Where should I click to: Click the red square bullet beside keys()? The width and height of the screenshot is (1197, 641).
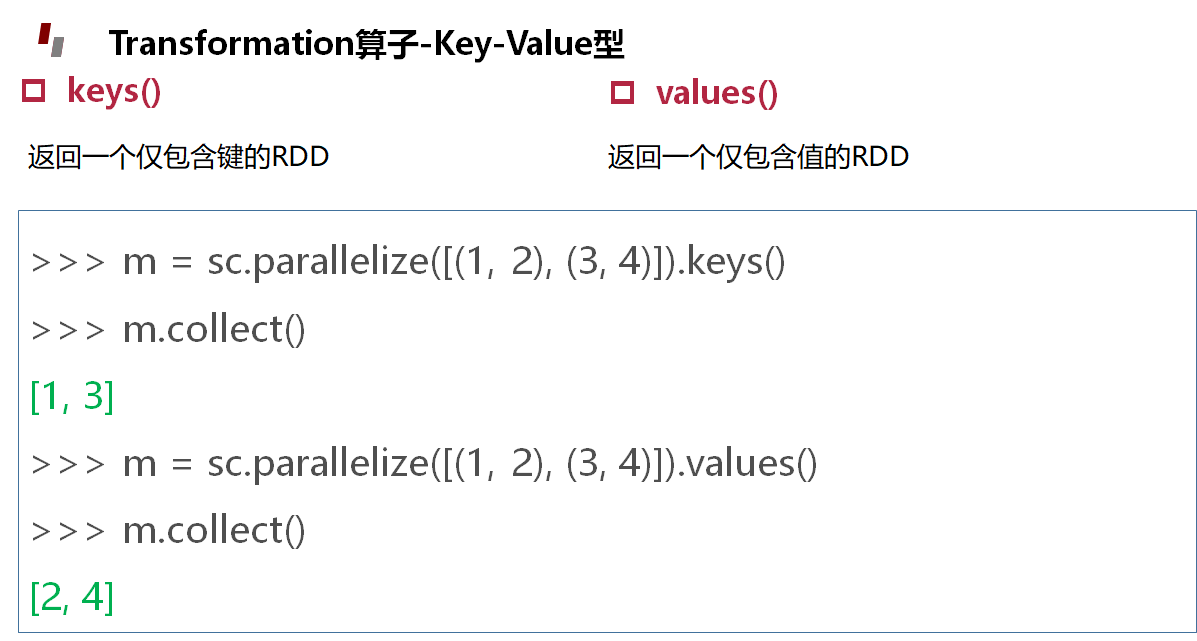34,92
